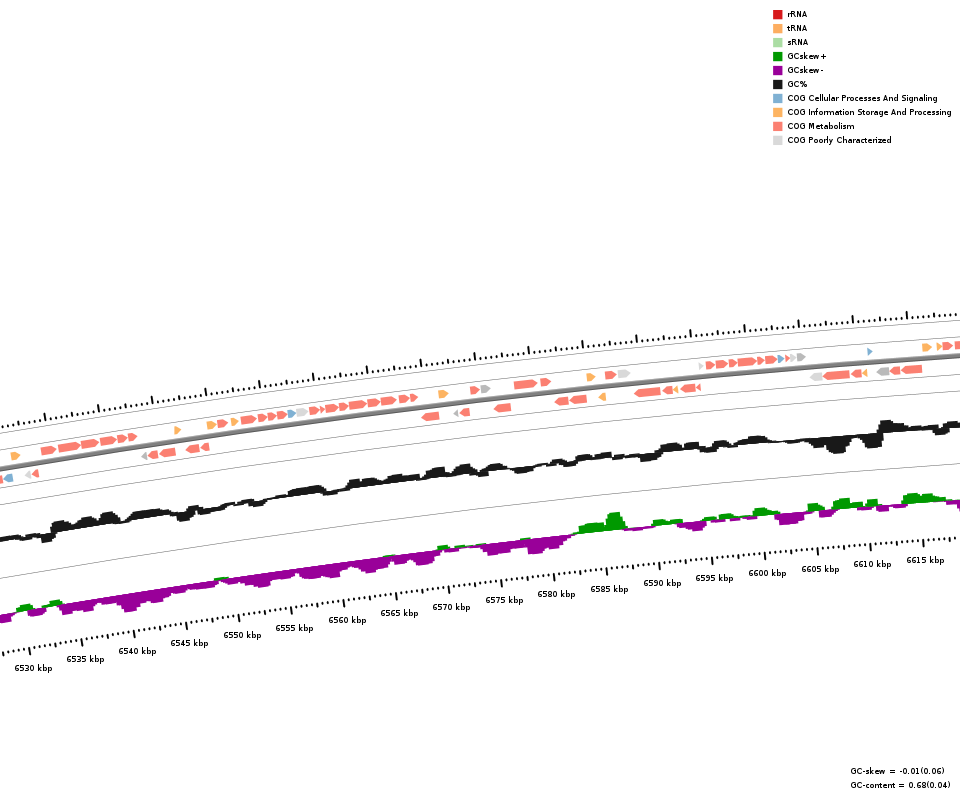960x800 pixels.
Task: Select the COG Information Storage And Processing swatch
Action: [x=777, y=112]
